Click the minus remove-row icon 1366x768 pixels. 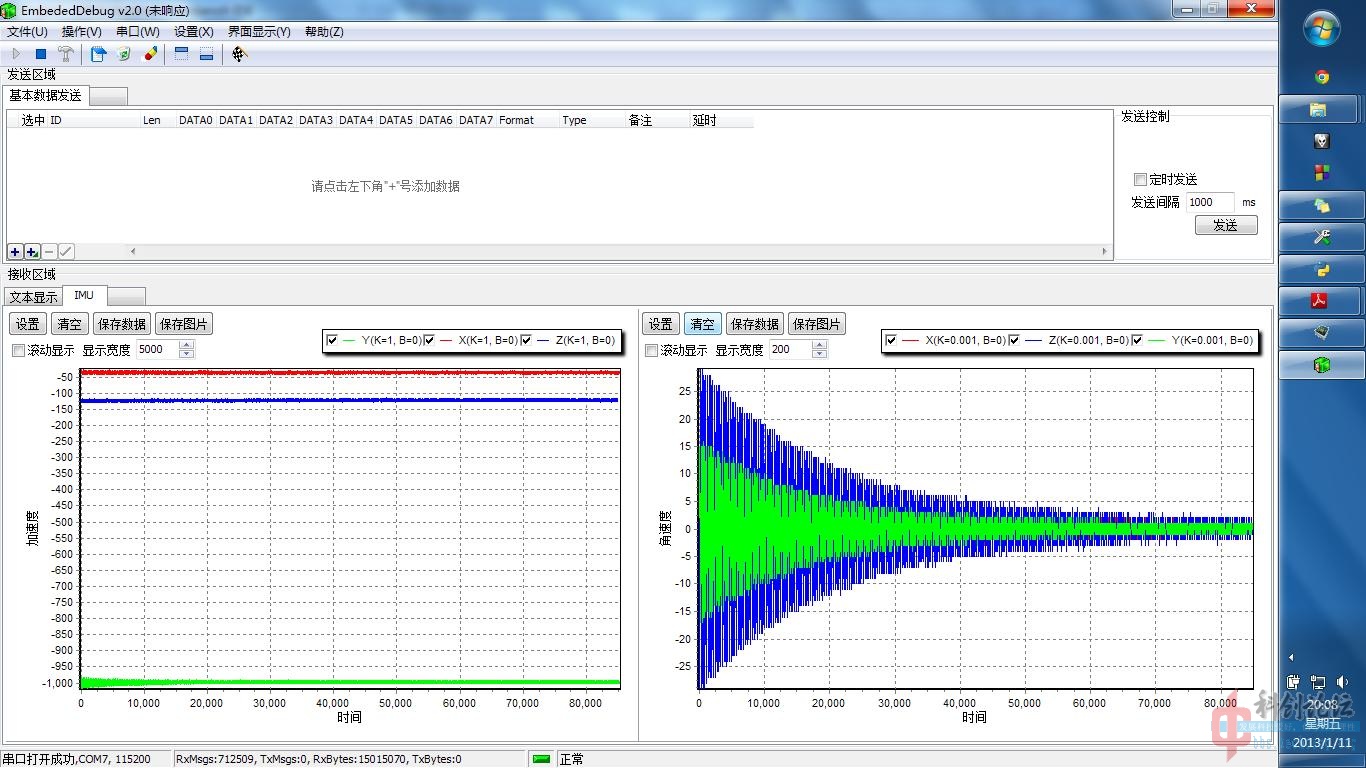click(49, 252)
